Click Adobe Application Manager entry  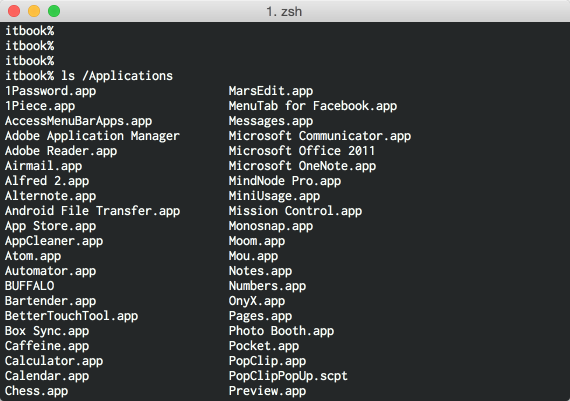coord(92,136)
